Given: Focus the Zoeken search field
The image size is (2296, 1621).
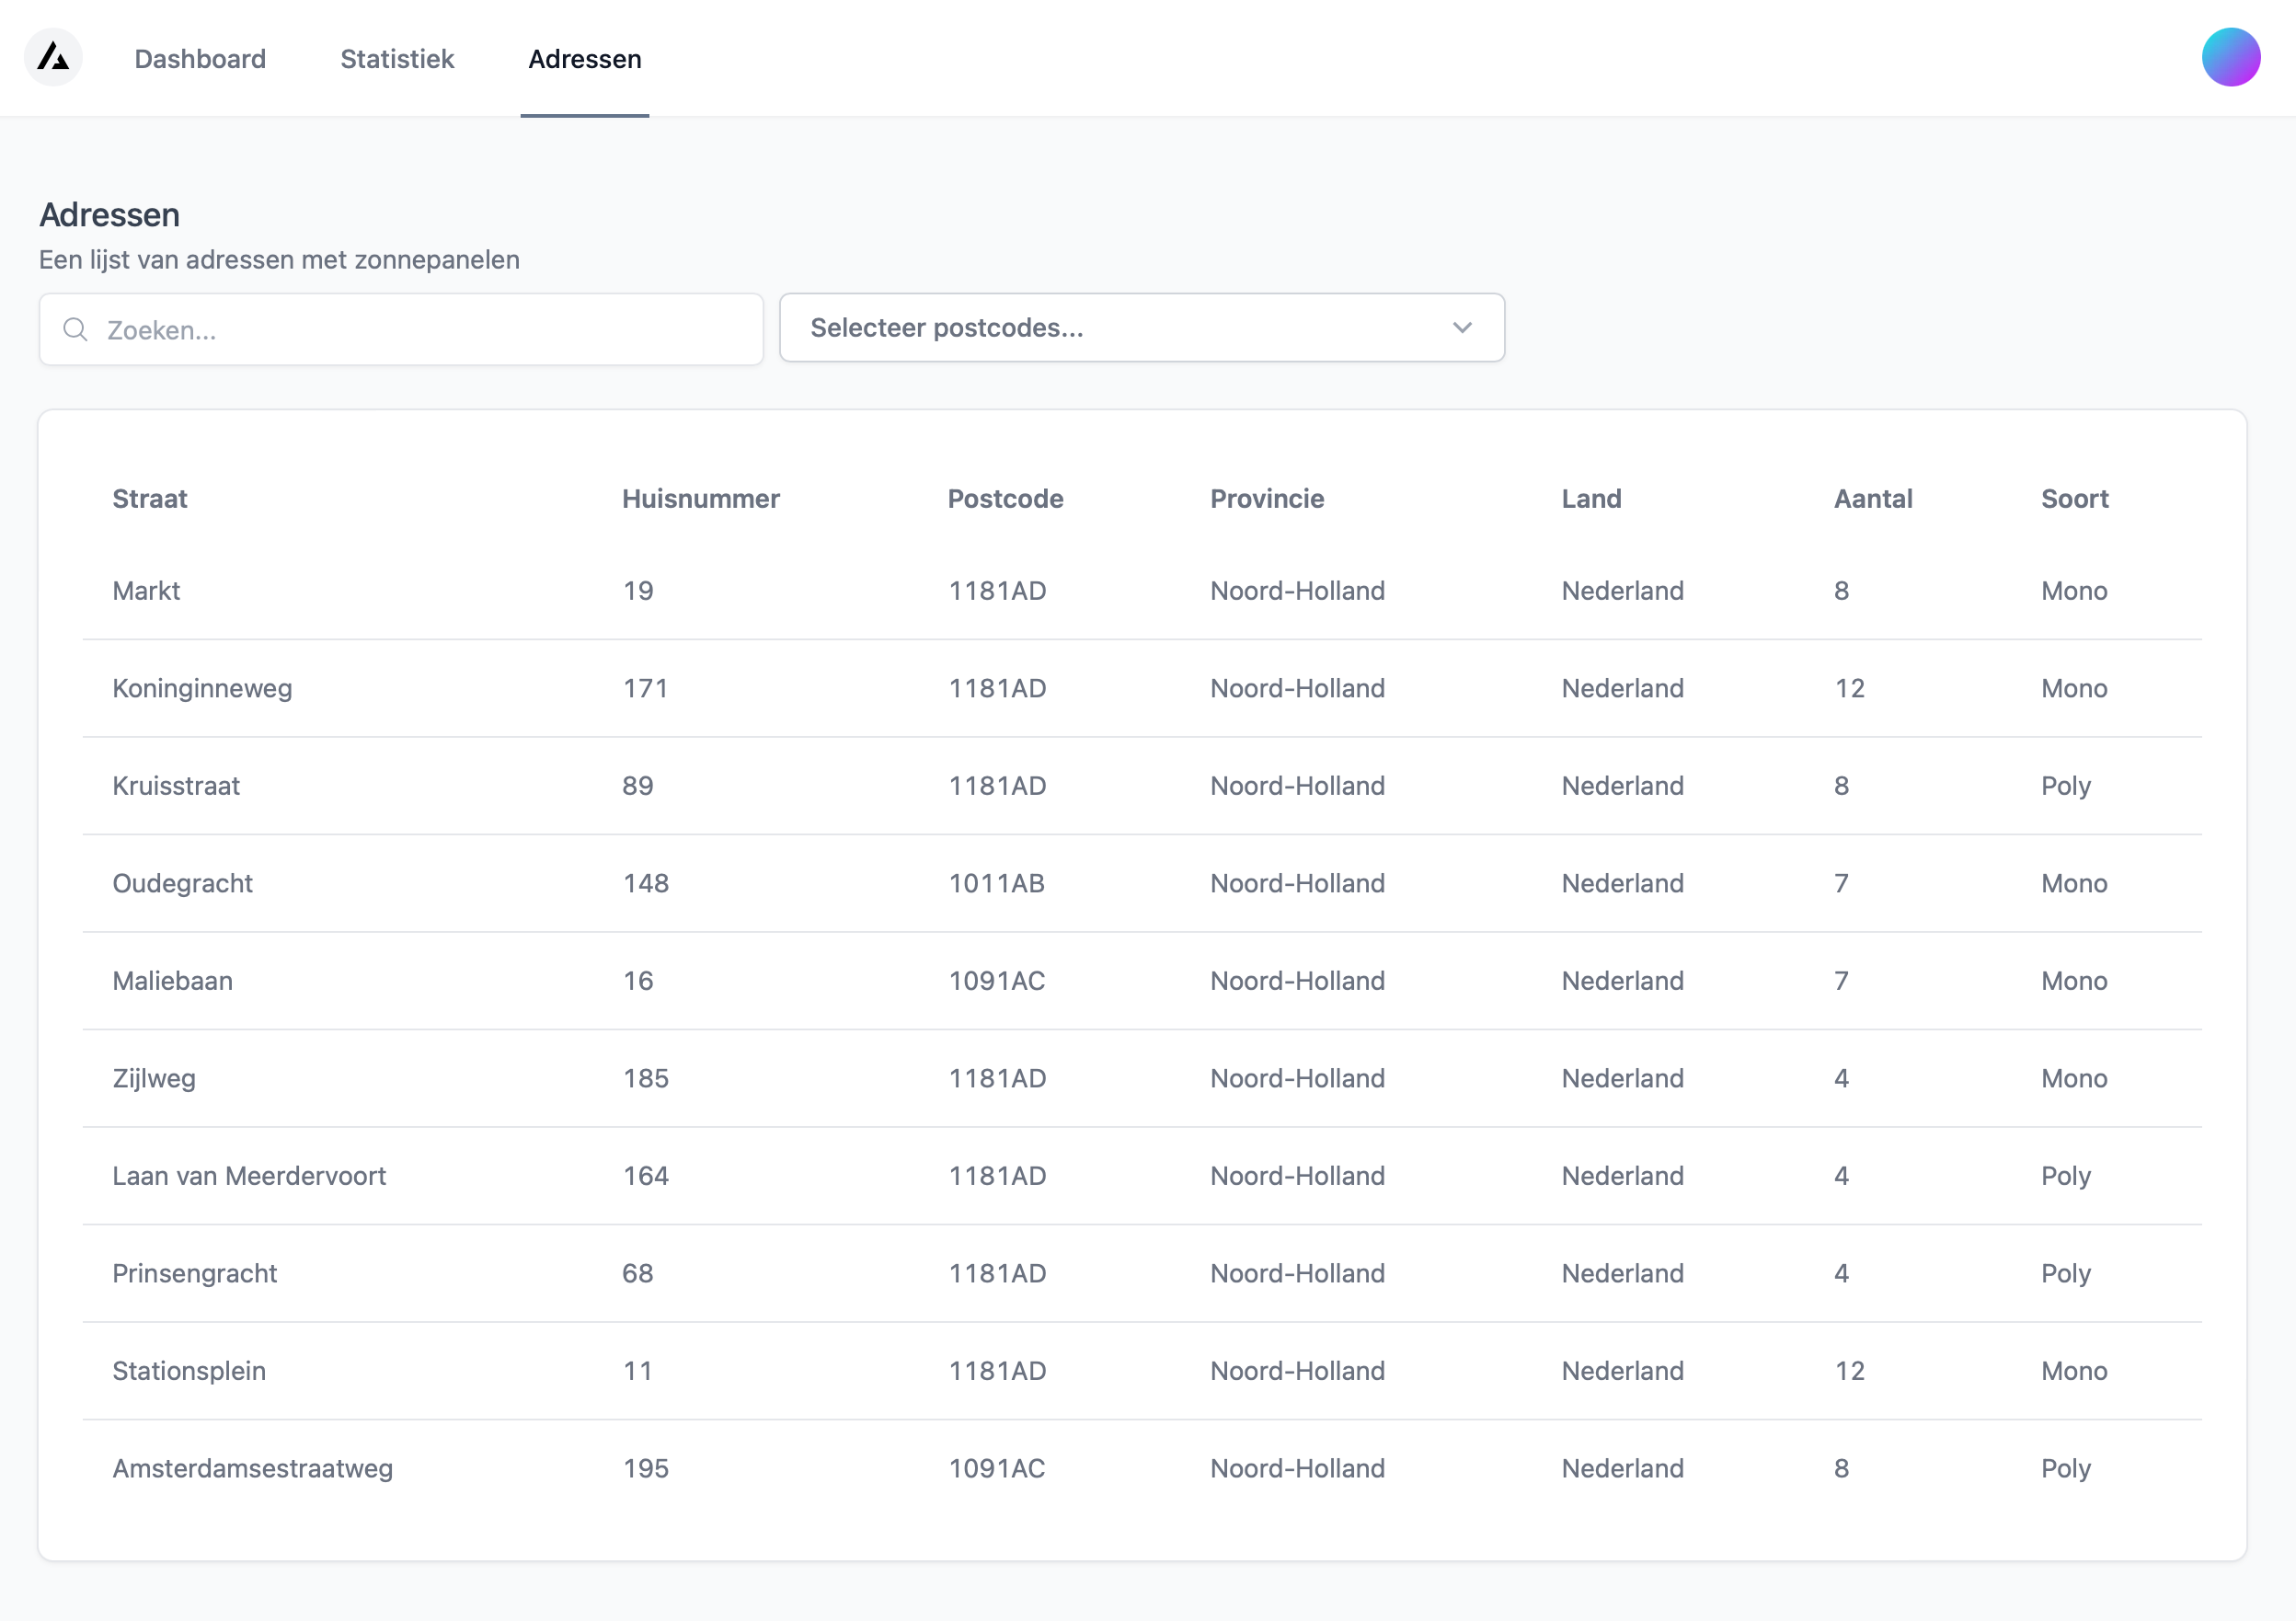Looking at the screenshot, I should (401, 329).
